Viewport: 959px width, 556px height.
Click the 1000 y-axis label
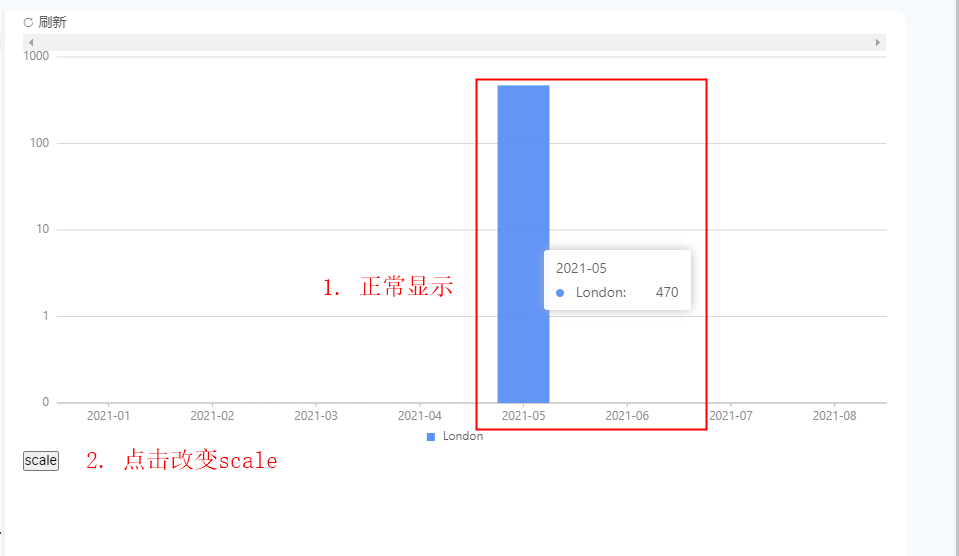coord(36,56)
